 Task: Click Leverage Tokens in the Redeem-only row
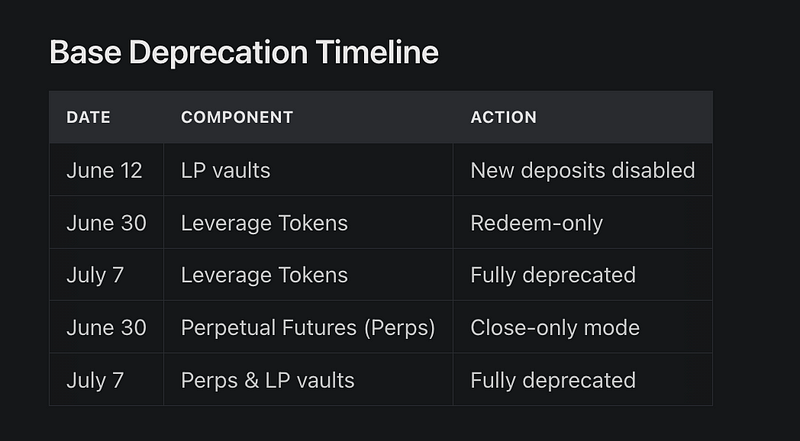pos(264,223)
